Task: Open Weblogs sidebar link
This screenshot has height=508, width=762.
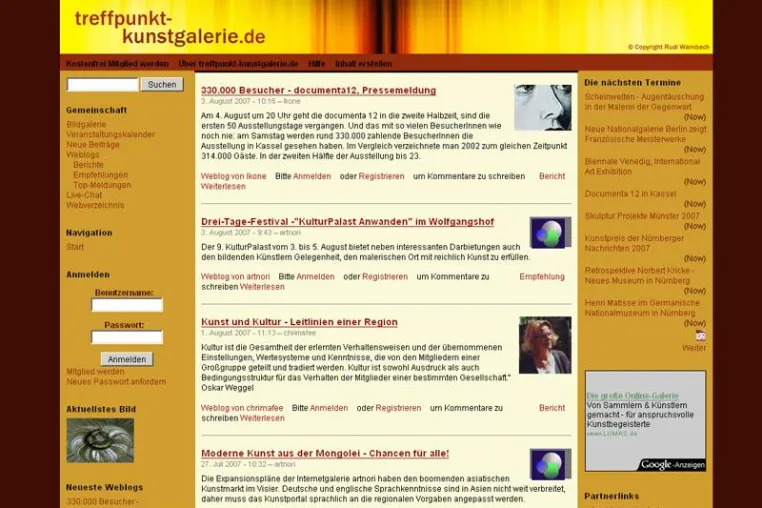Action: [x=82, y=155]
